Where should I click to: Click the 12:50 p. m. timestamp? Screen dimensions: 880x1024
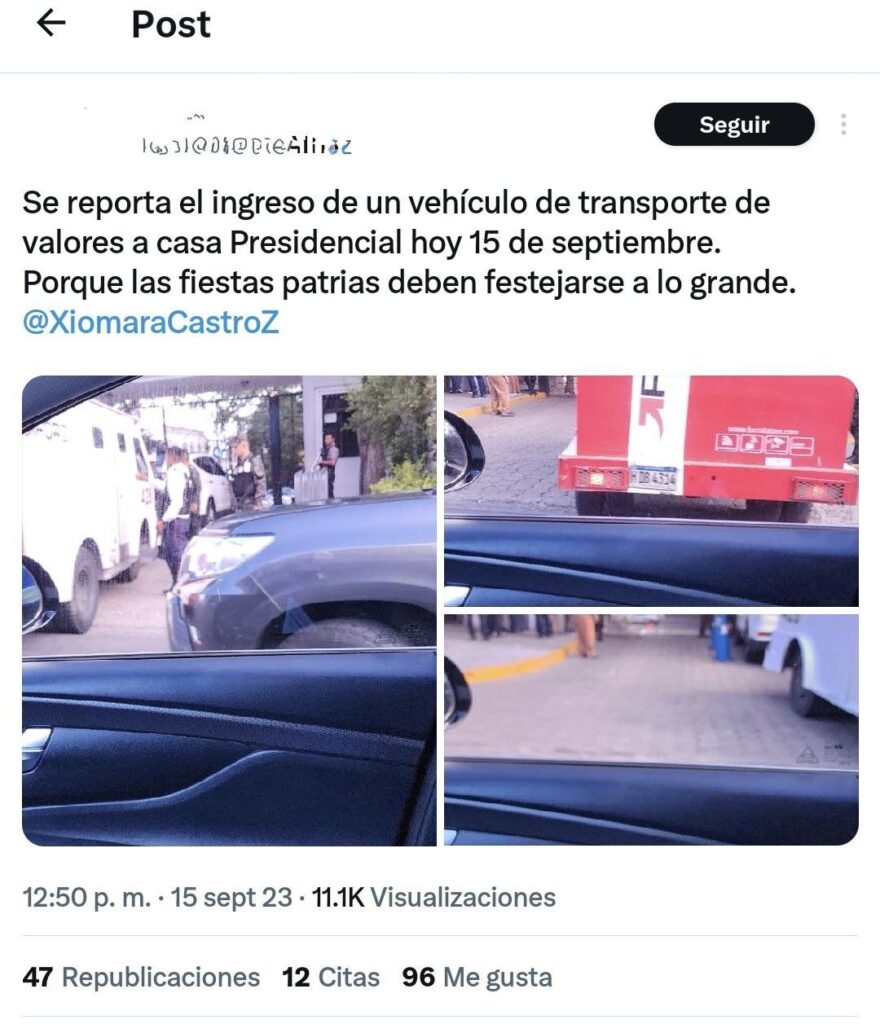tap(87, 897)
